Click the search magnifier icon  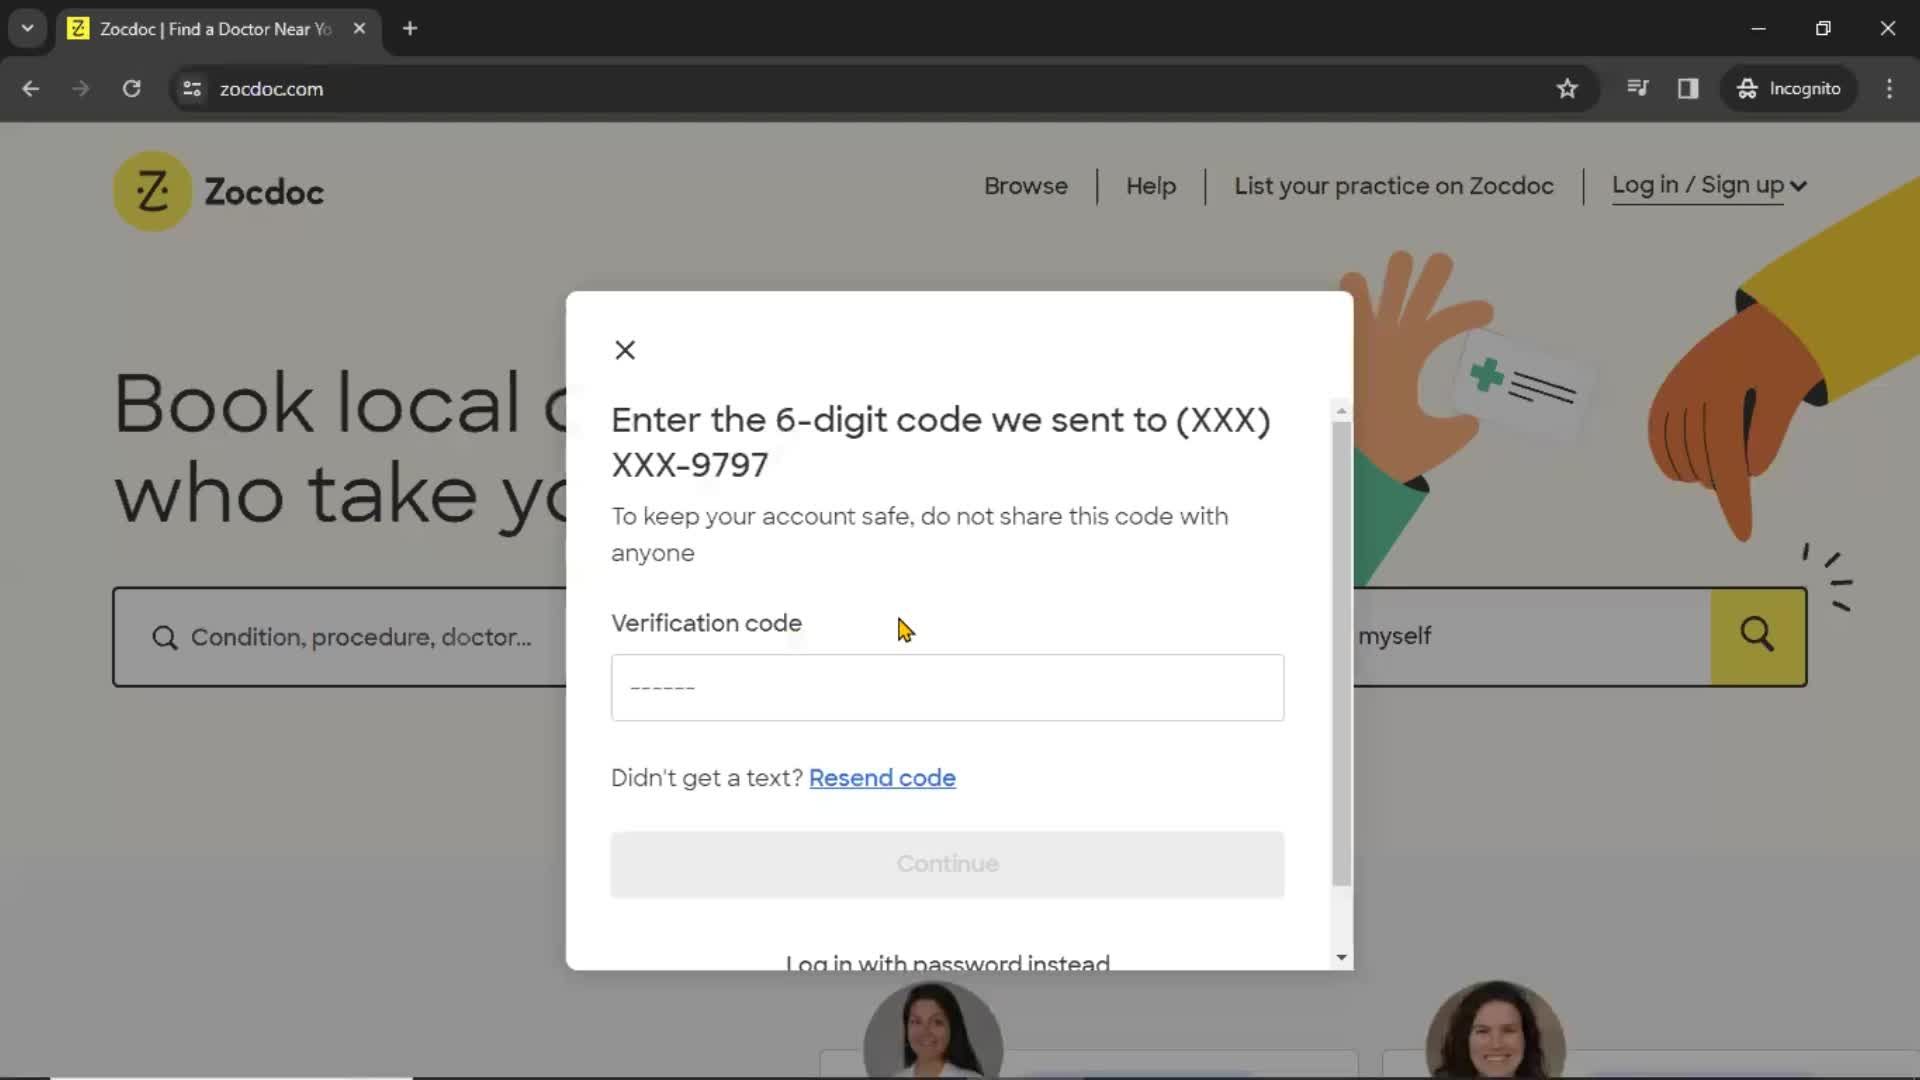pos(1759,636)
